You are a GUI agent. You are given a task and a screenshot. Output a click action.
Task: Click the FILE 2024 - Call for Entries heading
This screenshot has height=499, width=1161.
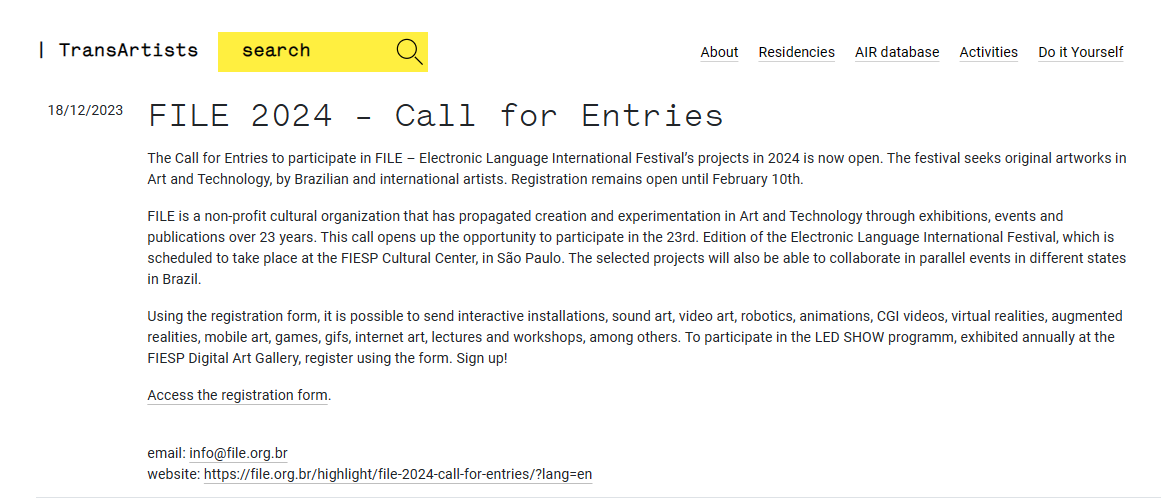435,116
